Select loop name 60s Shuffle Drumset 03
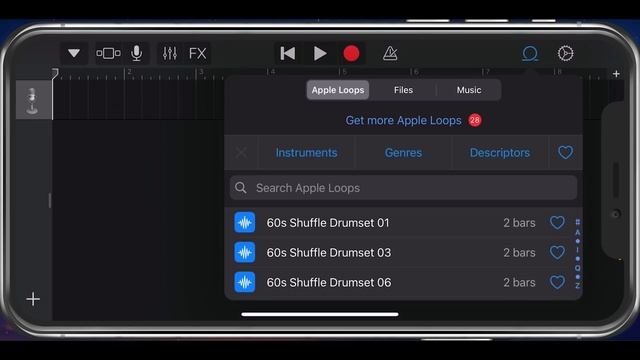 click(329, 253)
